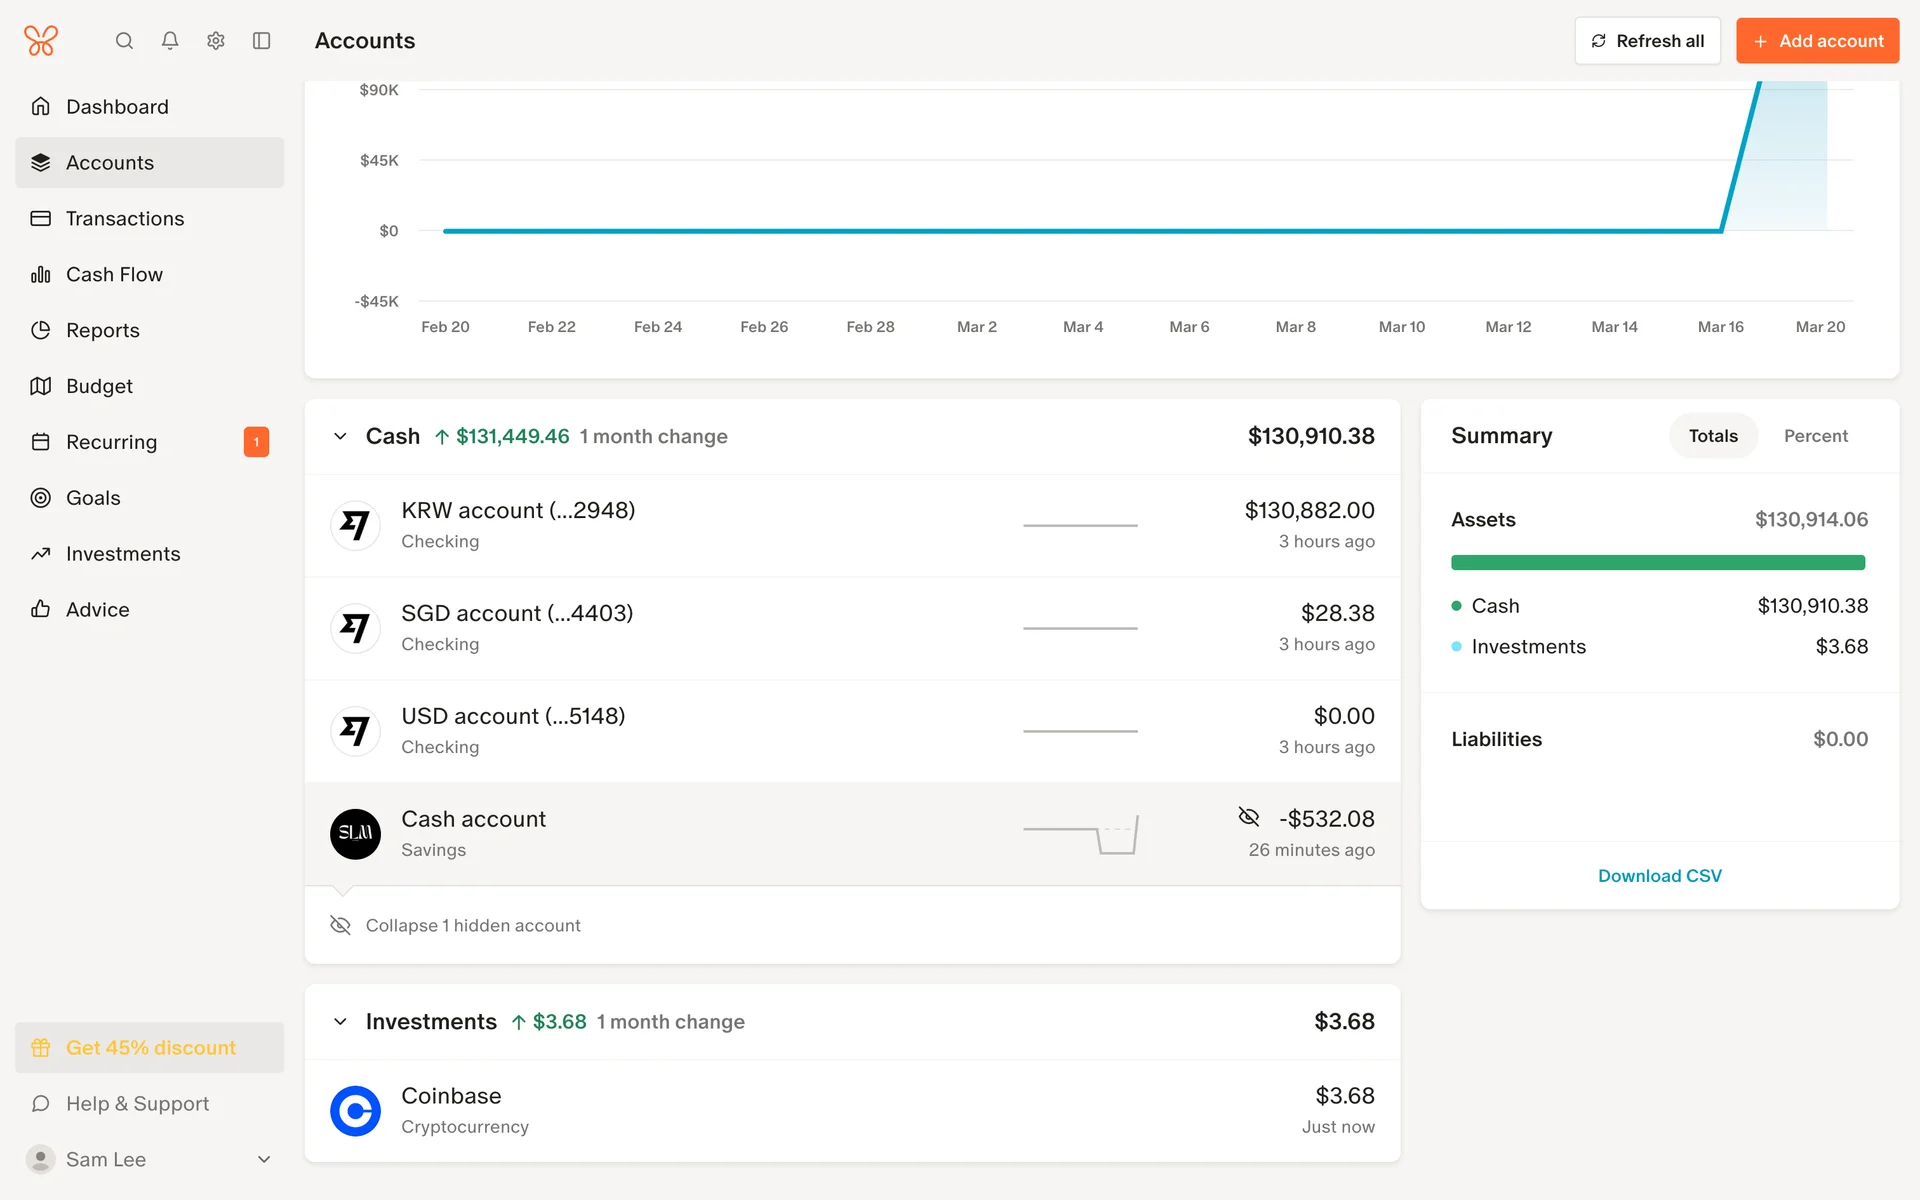Viewport: 1920px width, 1200px height.
Task: Click the Cash account SLM logo
Action: point(355,833)
